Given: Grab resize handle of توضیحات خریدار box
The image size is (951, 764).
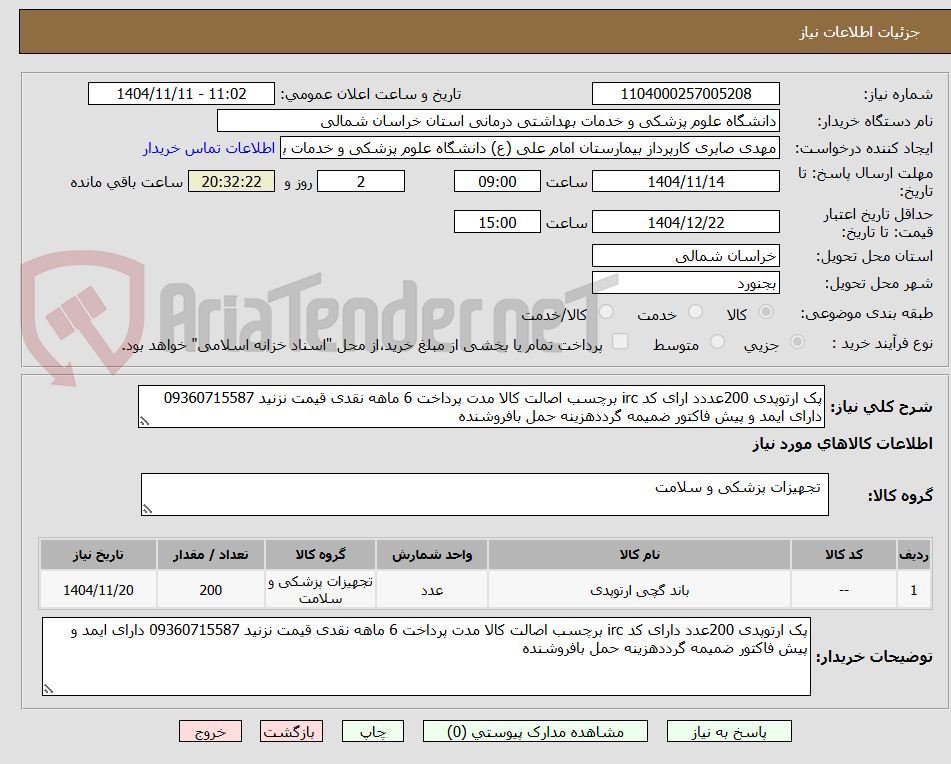Looking at the screenshot, I should tap(48, 689).
